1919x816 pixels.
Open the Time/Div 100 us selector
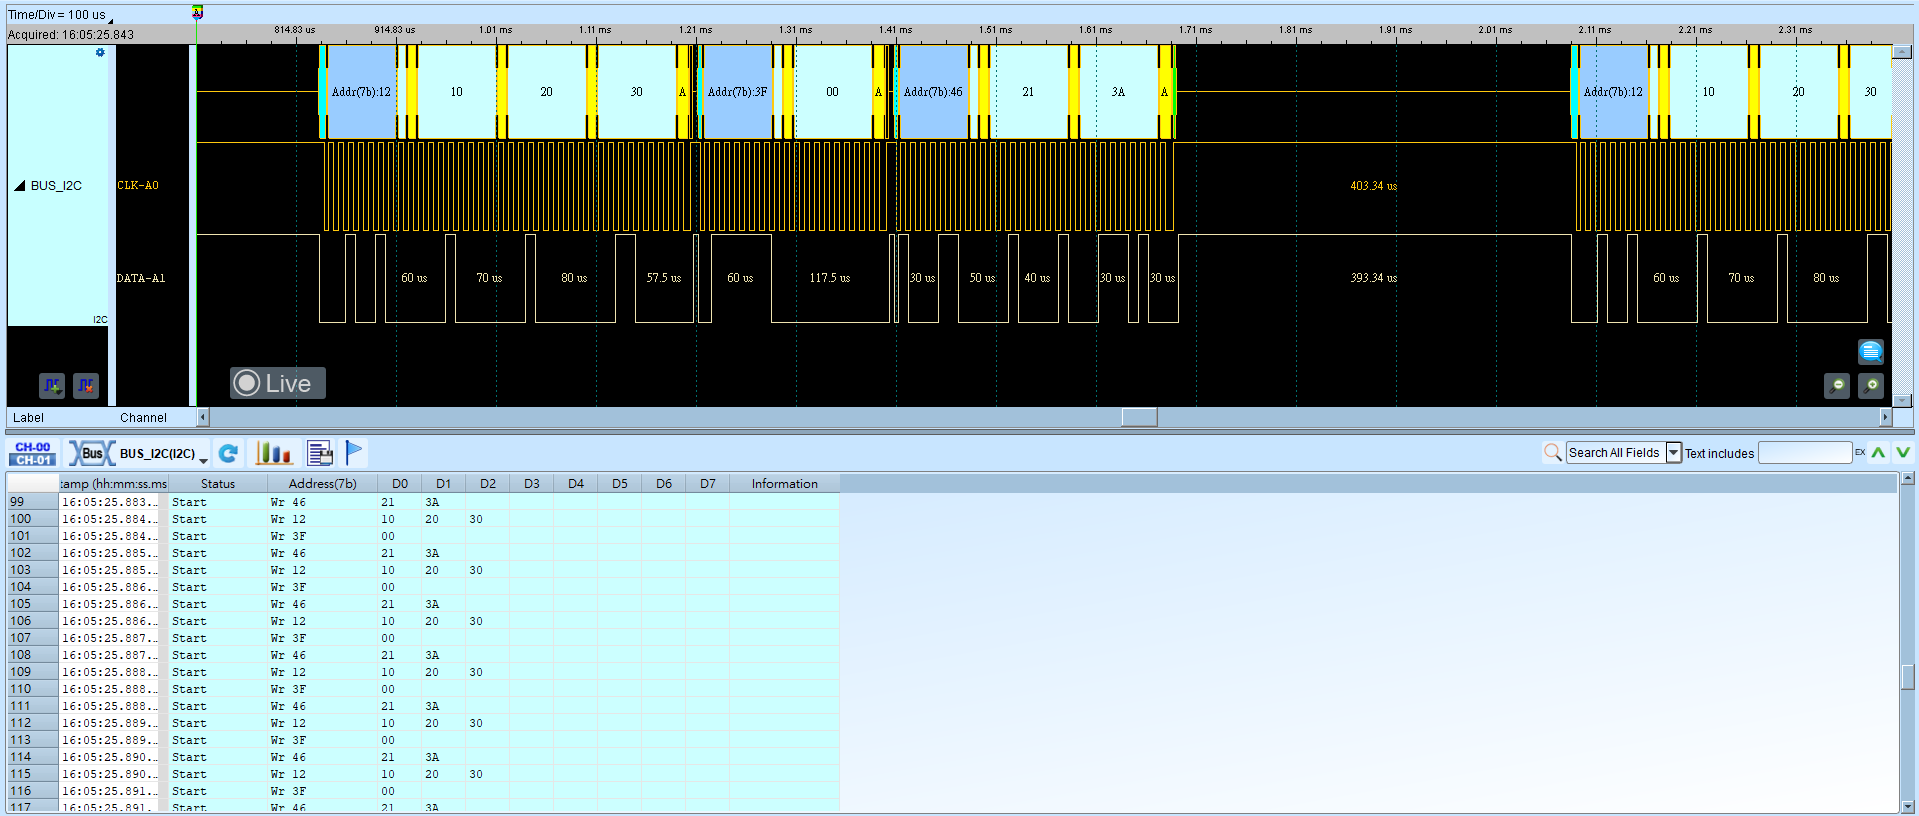pos(60,15)
